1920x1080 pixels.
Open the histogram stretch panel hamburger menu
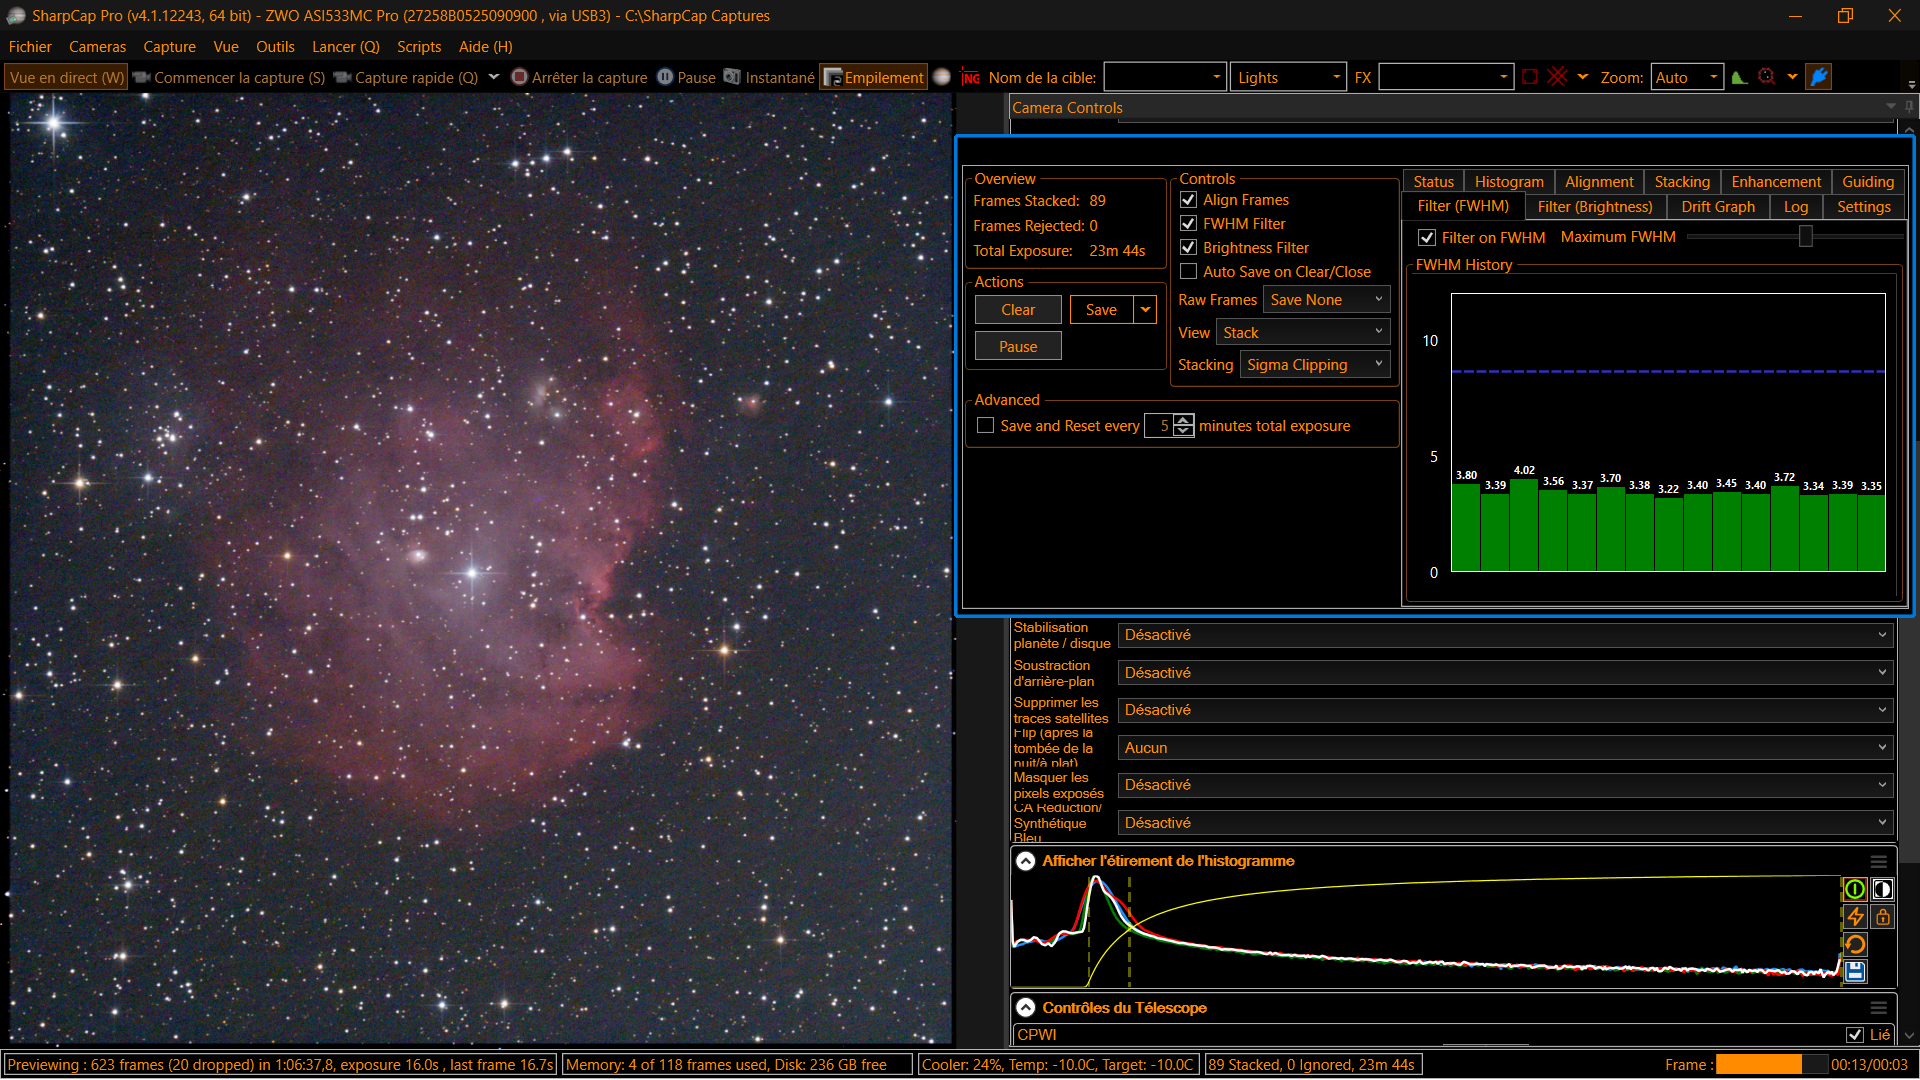(1878, 861)
